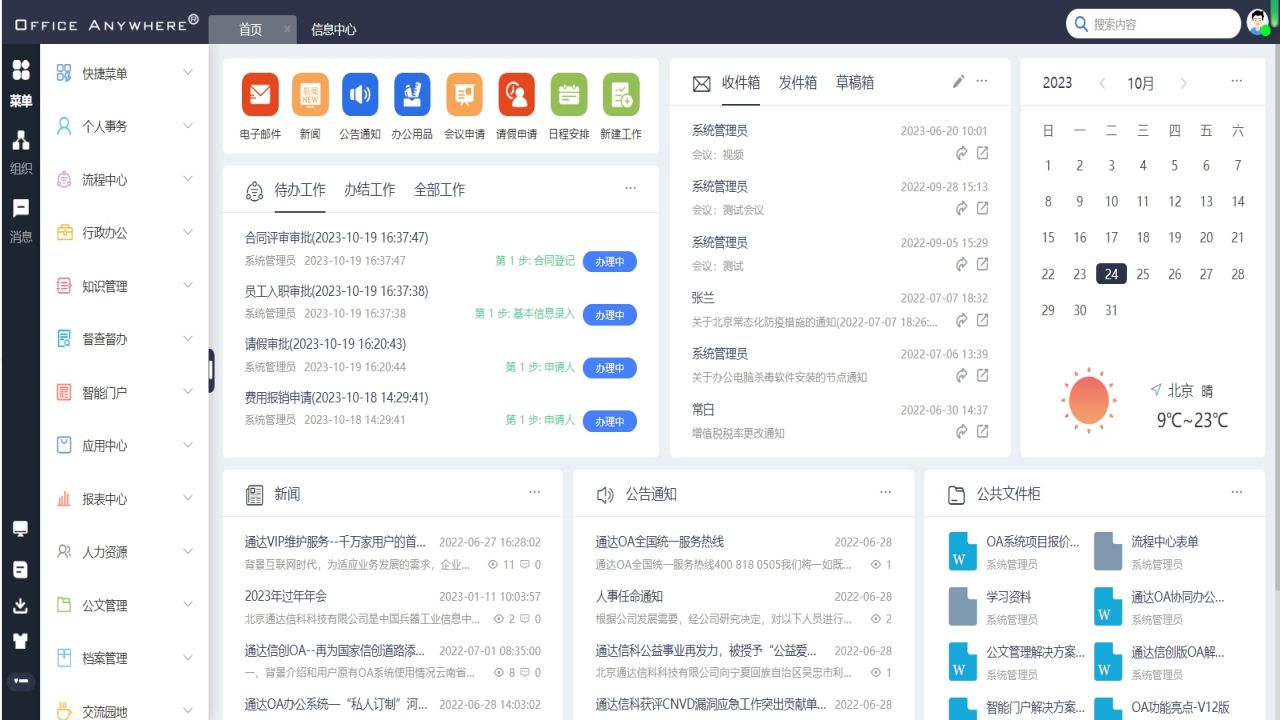Open the 消息 messages icon in left rail
Image resolution: width=1280 pixels, height=720 pixels.
(21, 209)
